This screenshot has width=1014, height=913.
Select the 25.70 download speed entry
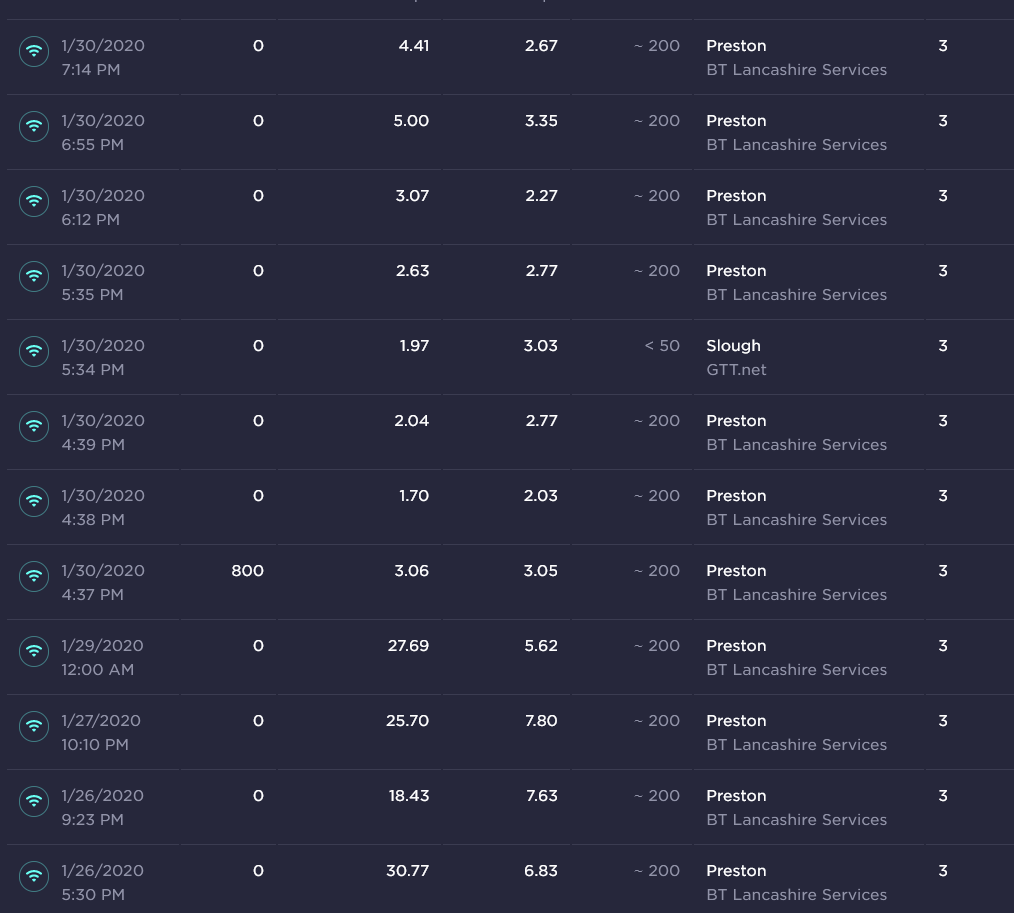click(x=407, y=721)
